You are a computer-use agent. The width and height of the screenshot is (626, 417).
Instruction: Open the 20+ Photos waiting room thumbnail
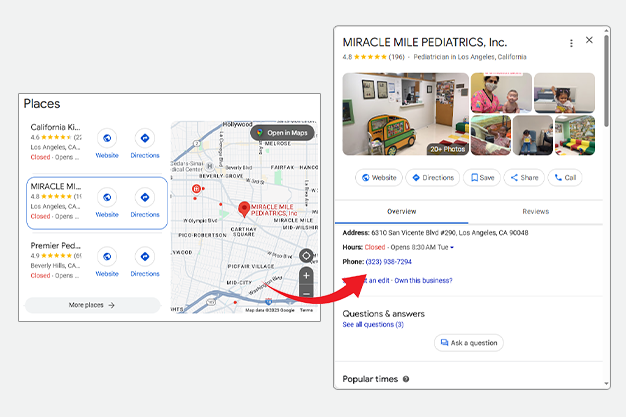[406, 114]
